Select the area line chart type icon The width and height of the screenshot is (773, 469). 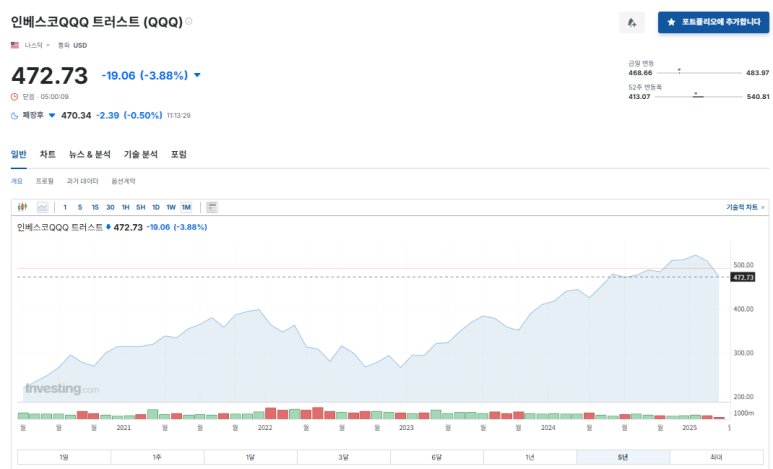(42, 207)
